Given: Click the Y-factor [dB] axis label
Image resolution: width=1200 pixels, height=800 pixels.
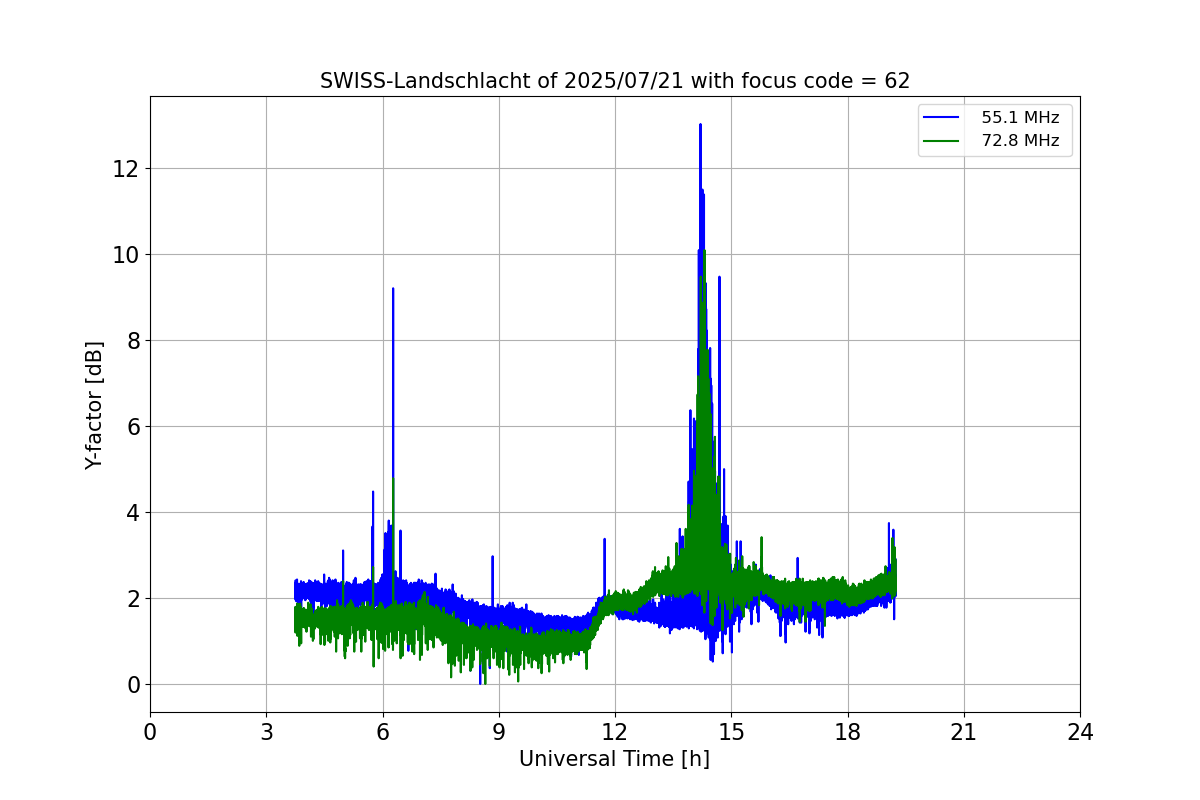Looking at the screenshot, I should [94, 405].
